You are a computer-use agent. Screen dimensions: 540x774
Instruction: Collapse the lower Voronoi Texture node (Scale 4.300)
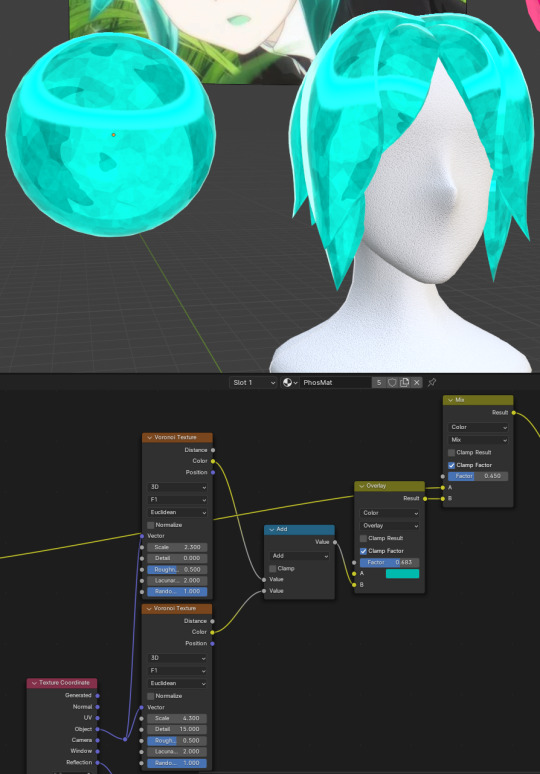(149, 609)
